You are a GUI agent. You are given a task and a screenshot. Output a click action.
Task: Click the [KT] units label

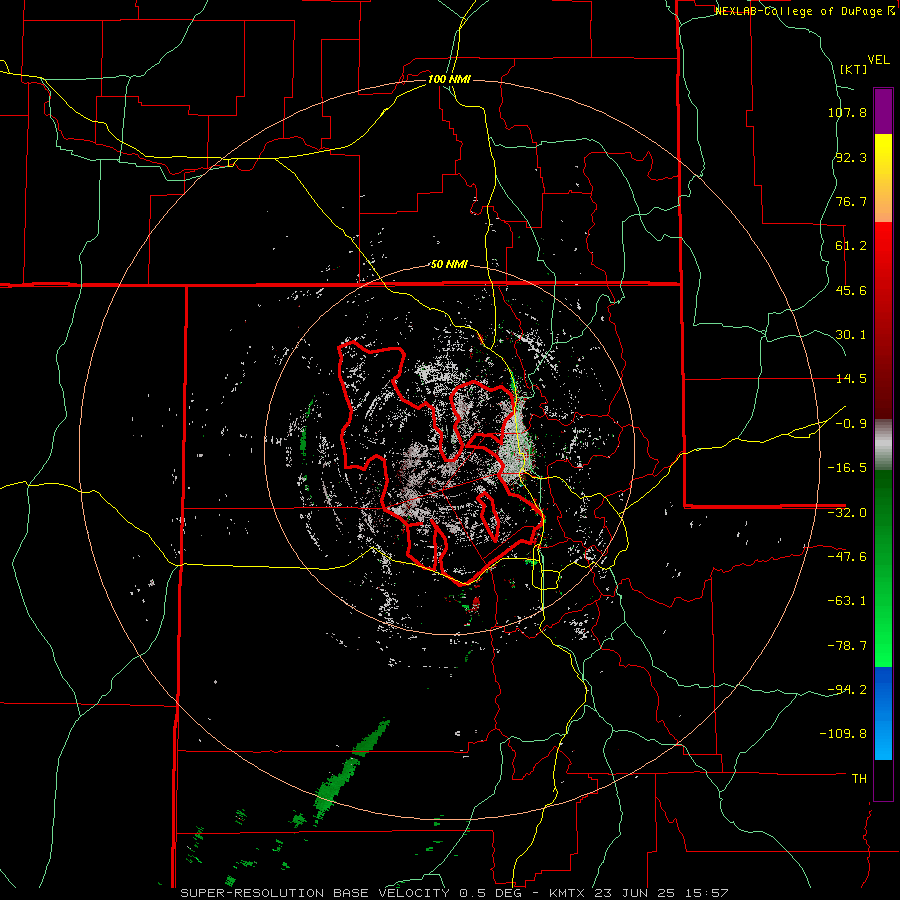(x=853, y=69)
